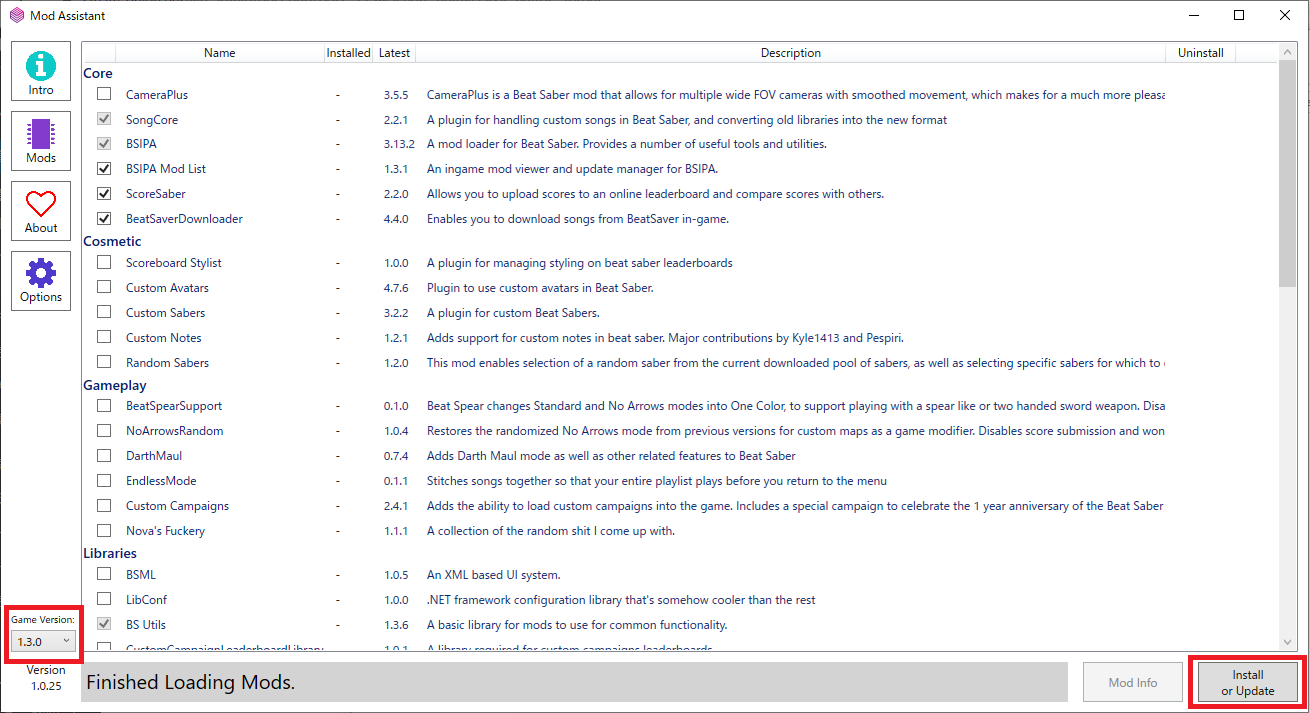Open the About heart icon
Image resolution: width=1310 pixels, height=713 pixels.
[x=41, y=210]
